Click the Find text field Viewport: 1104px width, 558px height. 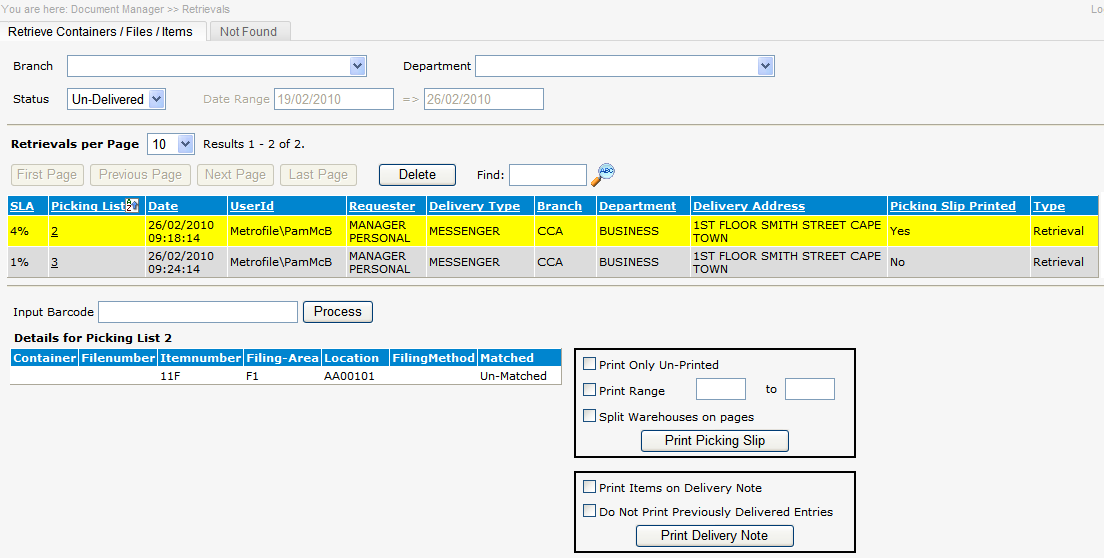(548, 175)
